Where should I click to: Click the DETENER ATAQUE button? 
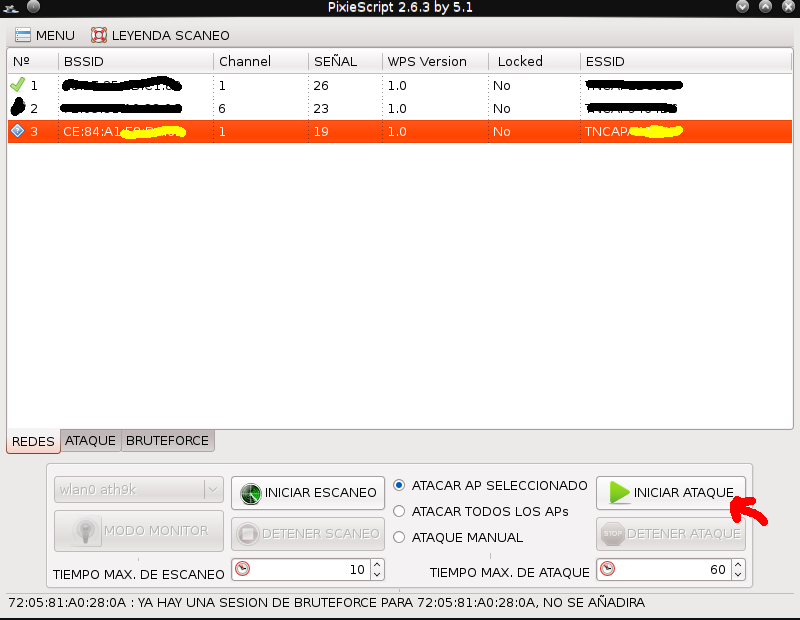point(670,534)
